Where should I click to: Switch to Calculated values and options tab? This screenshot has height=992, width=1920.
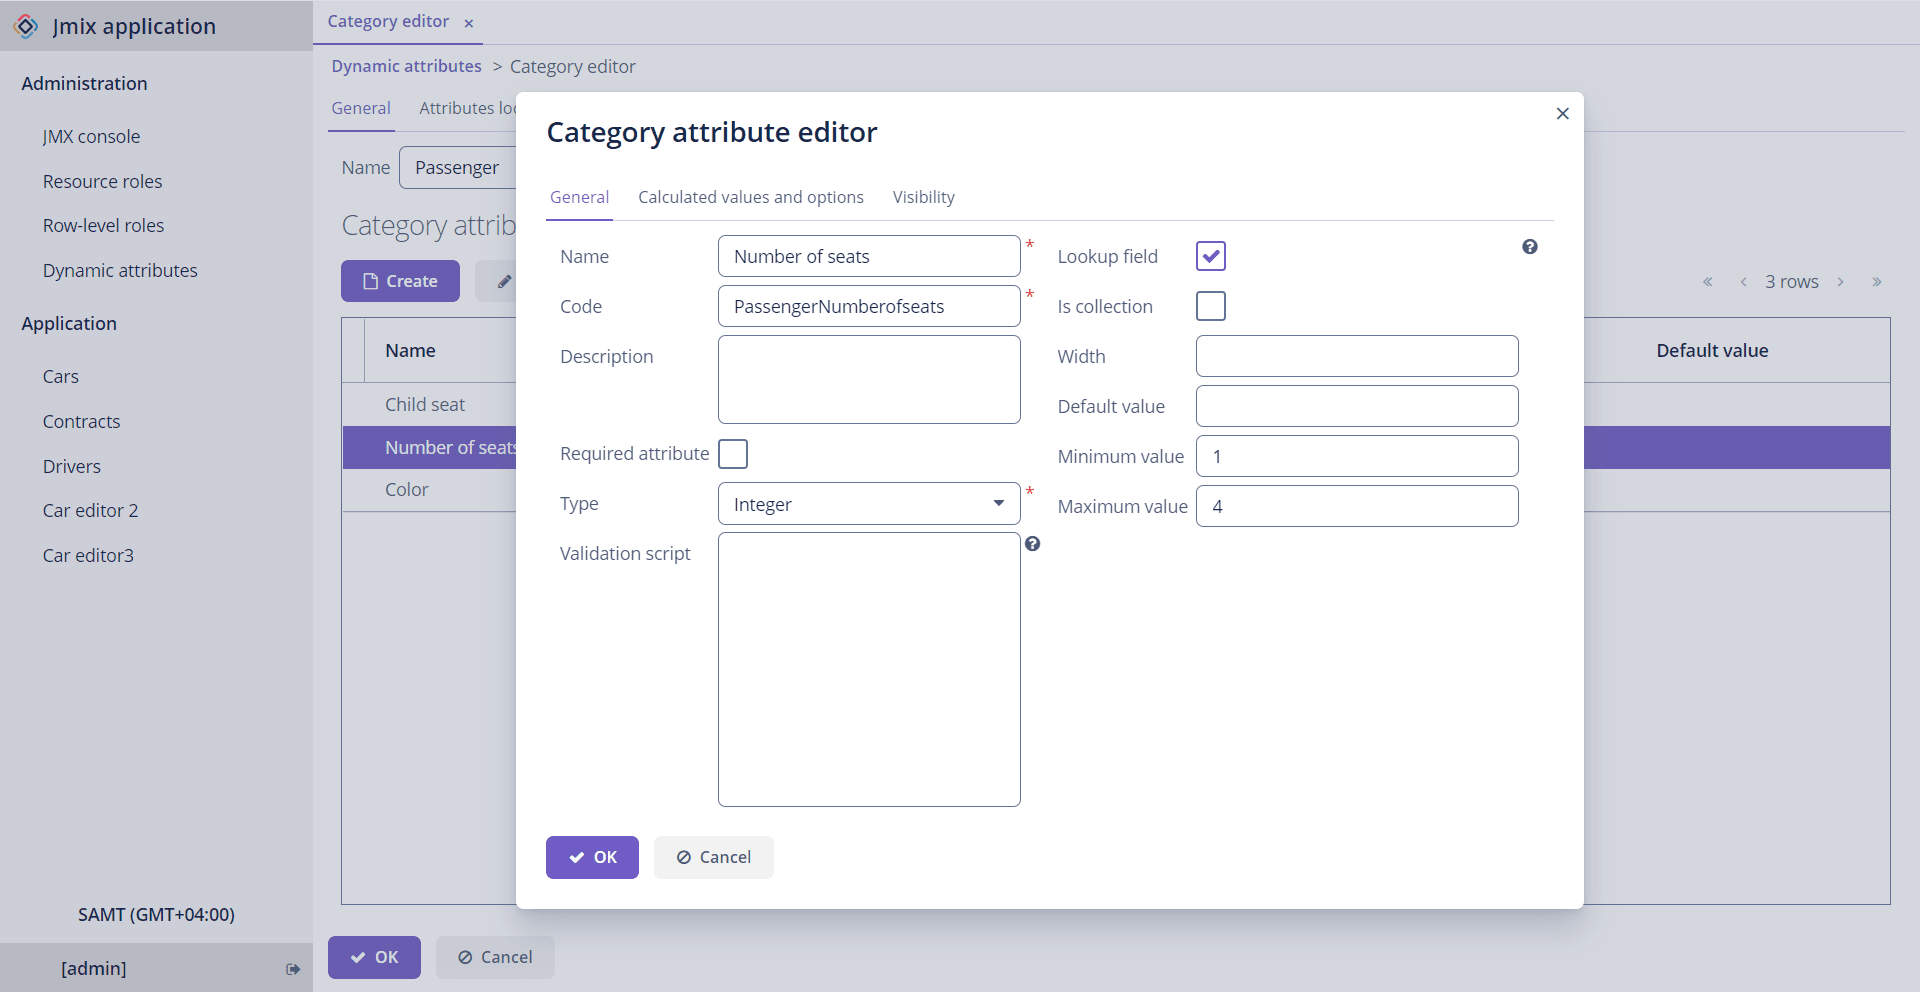pyautogui.click(x=750, y=197)
